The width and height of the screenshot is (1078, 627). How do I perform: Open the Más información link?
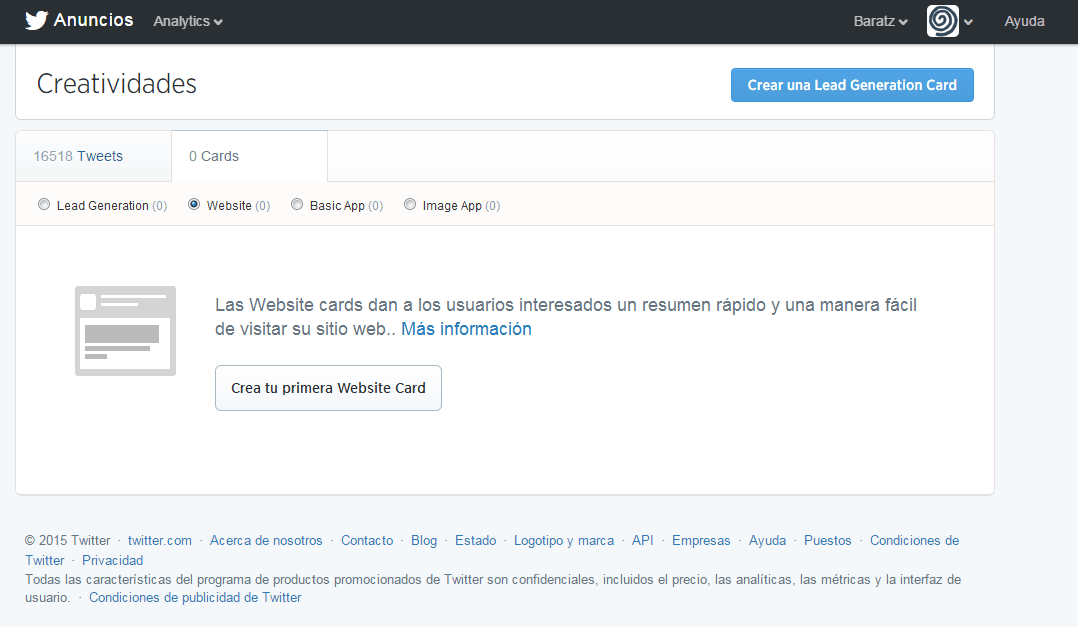466,329
